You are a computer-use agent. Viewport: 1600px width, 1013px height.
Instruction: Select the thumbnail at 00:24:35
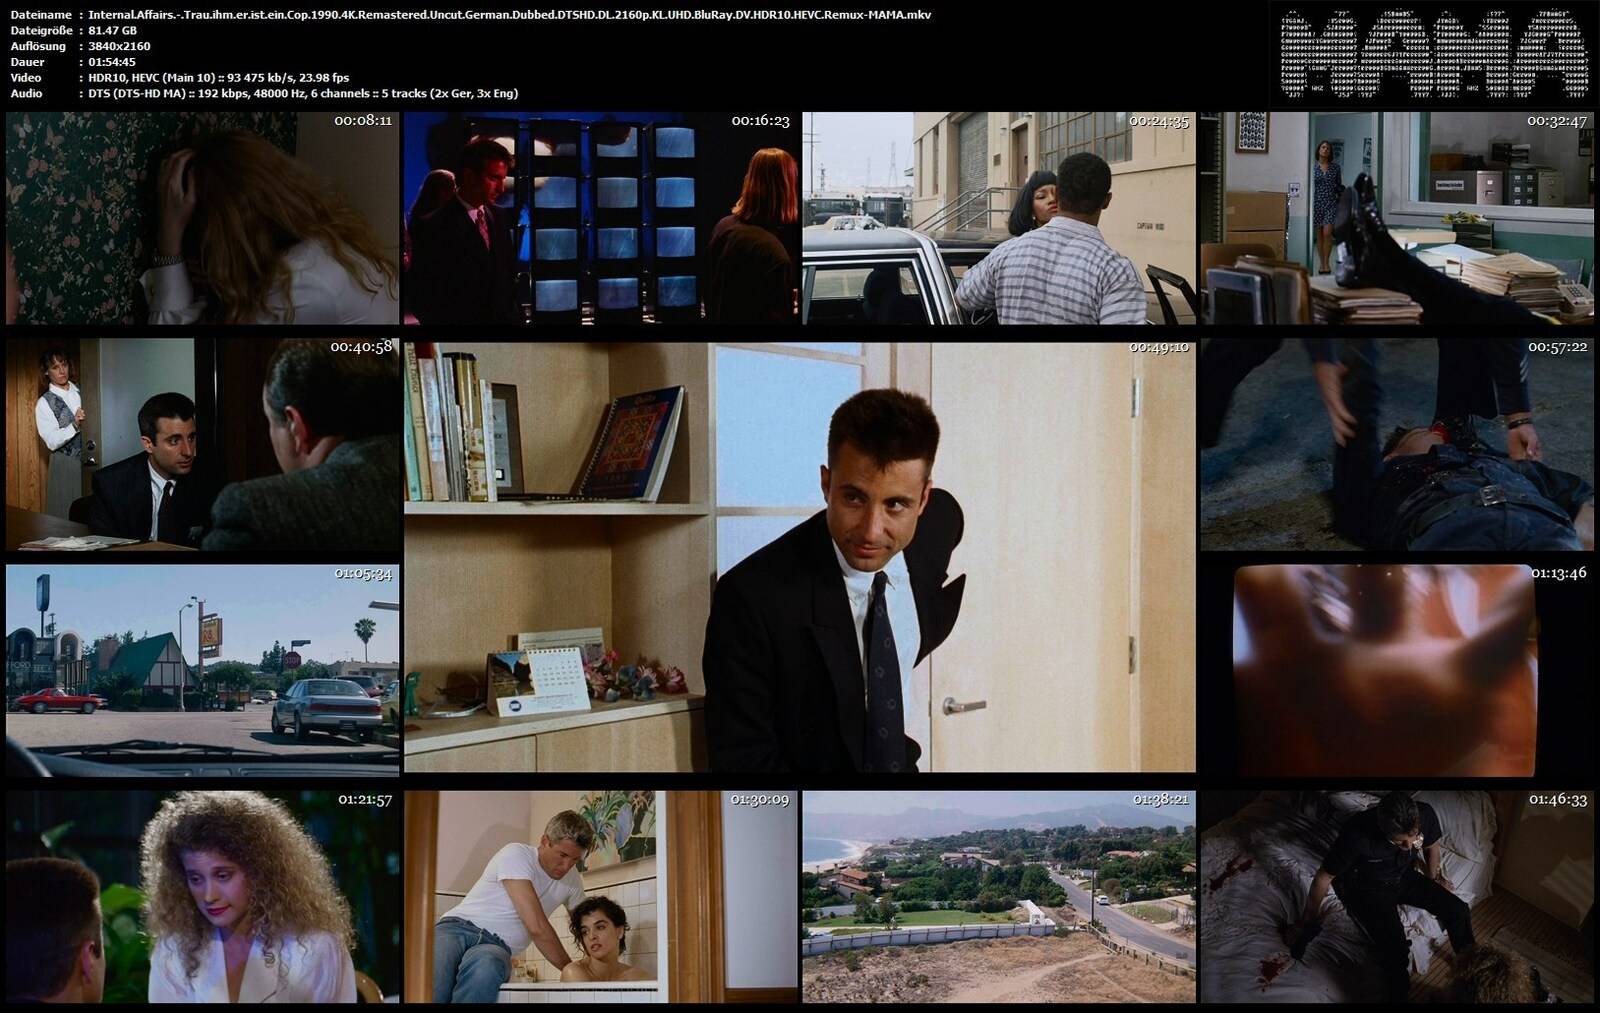pyautogui.click(x=999, y=218)
